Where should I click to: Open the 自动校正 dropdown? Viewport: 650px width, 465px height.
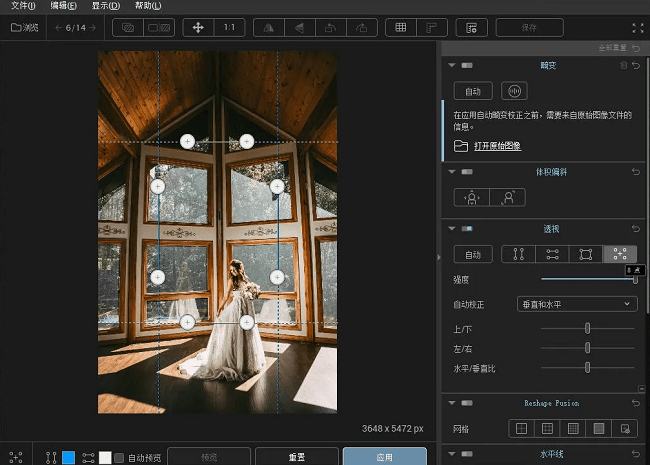[576, 303]
